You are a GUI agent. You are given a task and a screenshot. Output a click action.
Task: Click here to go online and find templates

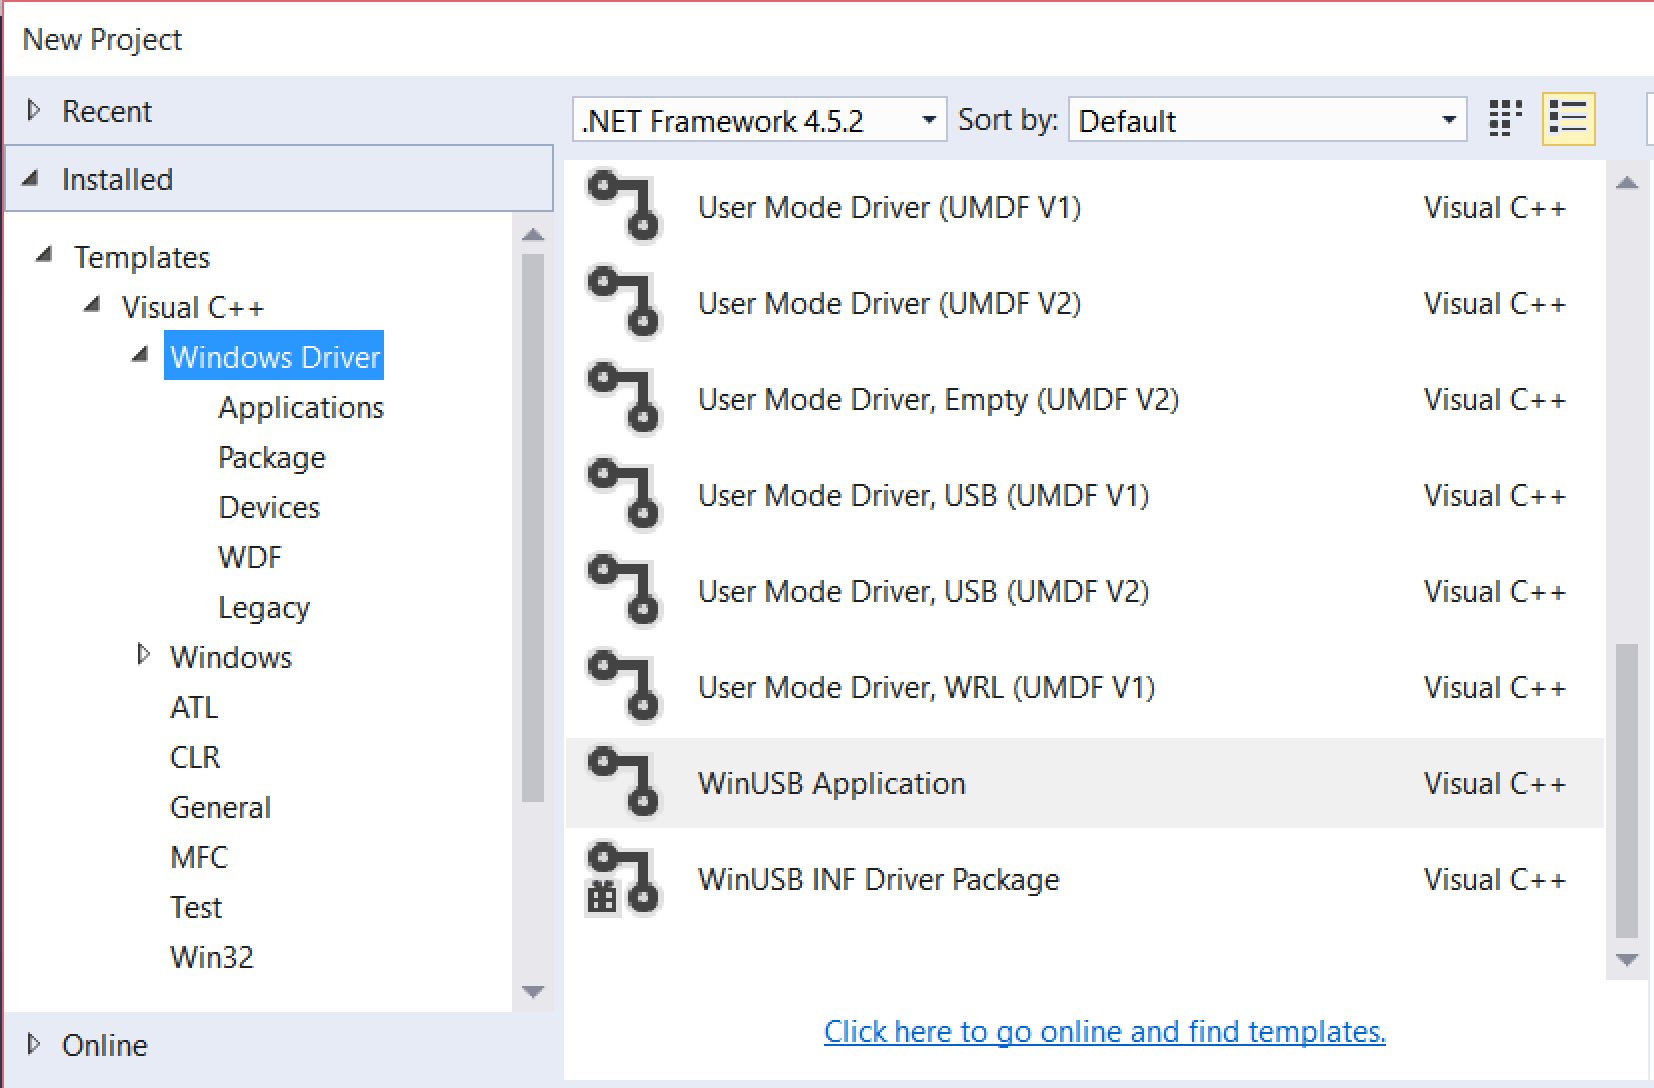(1105, 1031)
